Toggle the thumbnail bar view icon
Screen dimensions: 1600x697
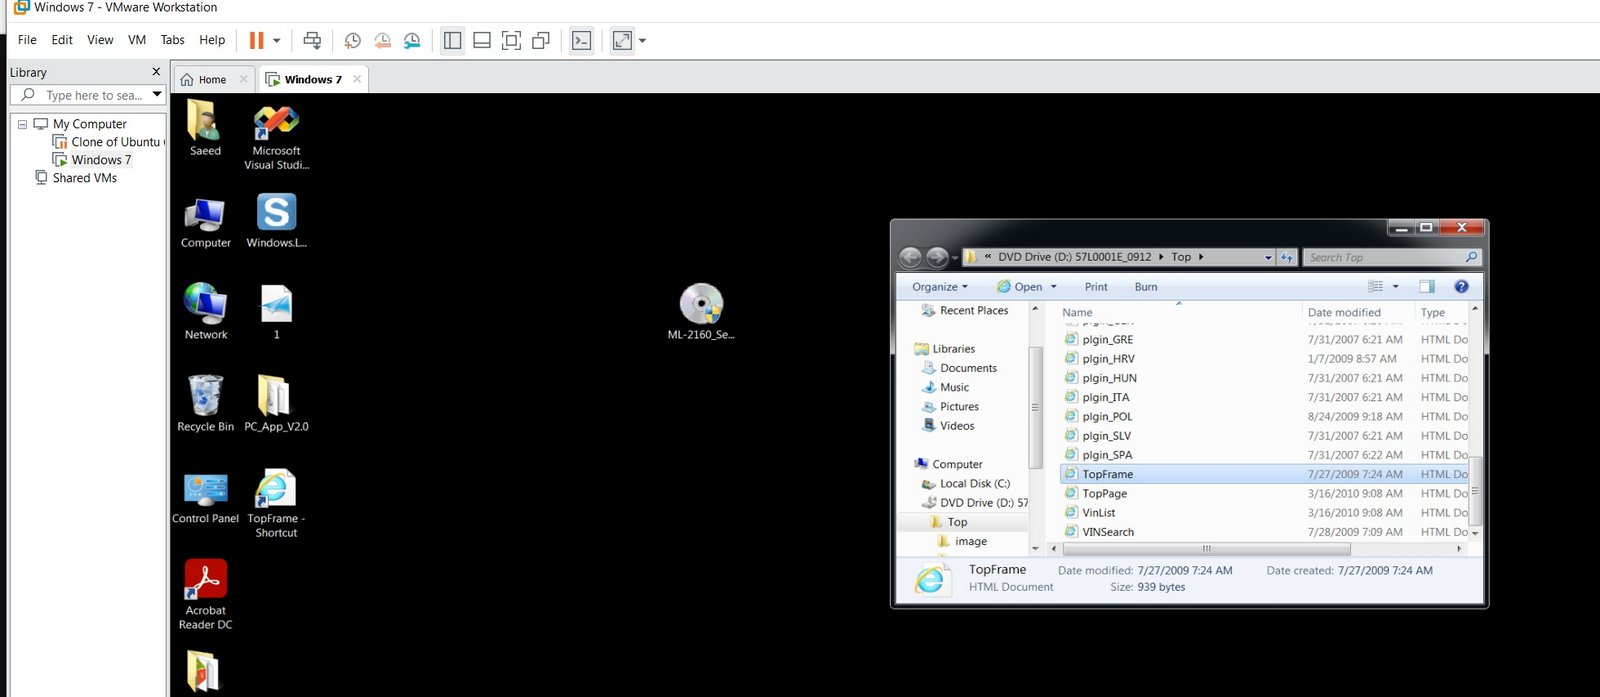[x=481, y=40]
